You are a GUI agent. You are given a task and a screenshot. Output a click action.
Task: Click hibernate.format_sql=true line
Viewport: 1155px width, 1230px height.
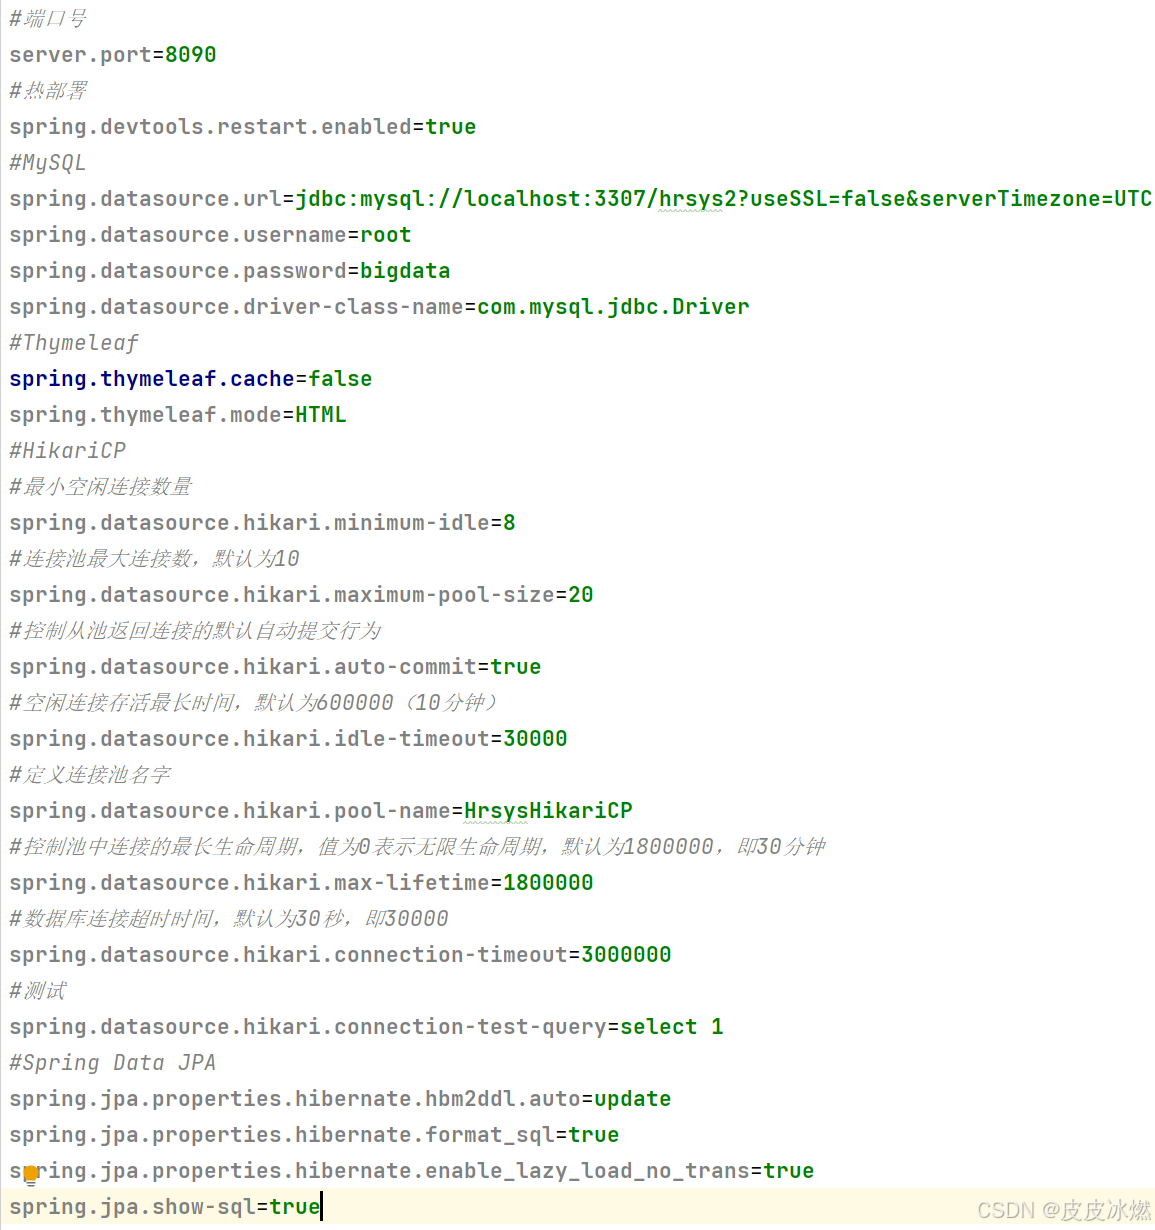click(314, 1135)
